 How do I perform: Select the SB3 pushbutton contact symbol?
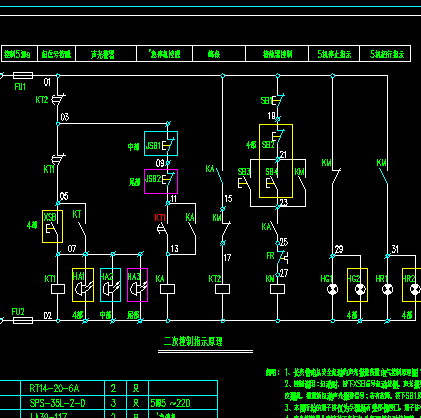pos(244,183)
